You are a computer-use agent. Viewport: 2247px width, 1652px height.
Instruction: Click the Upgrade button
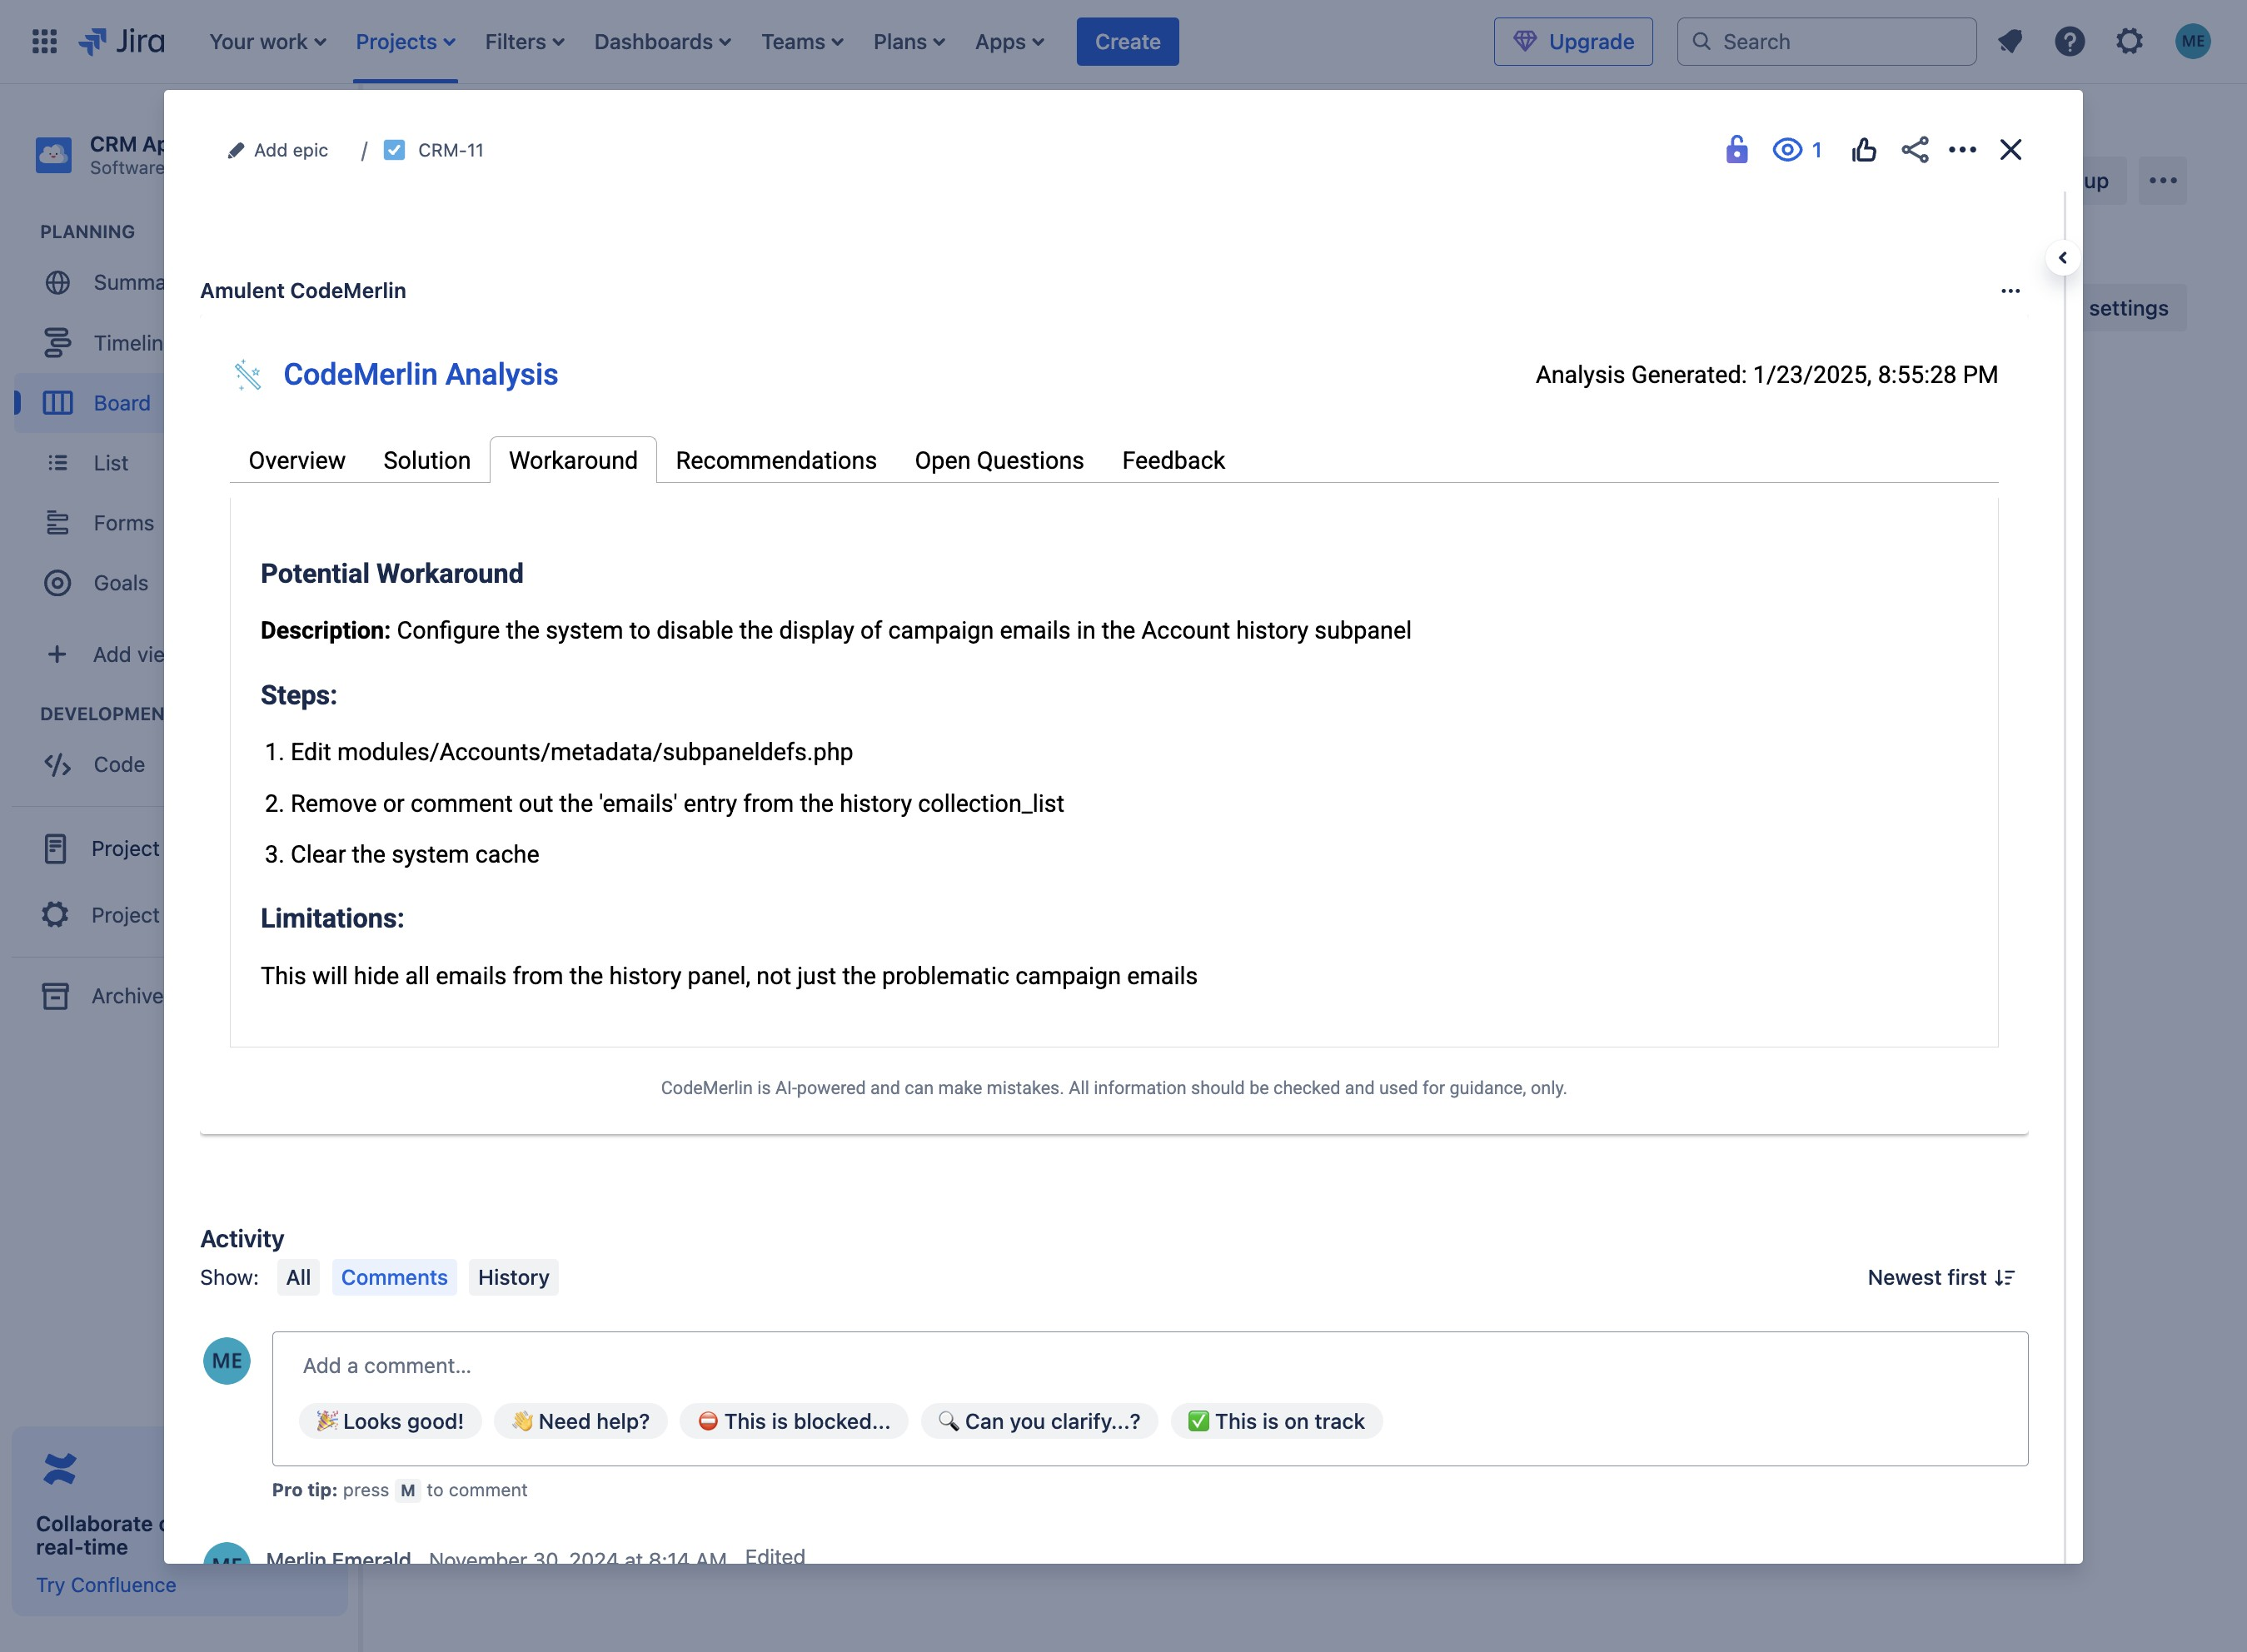[1573, 42]
